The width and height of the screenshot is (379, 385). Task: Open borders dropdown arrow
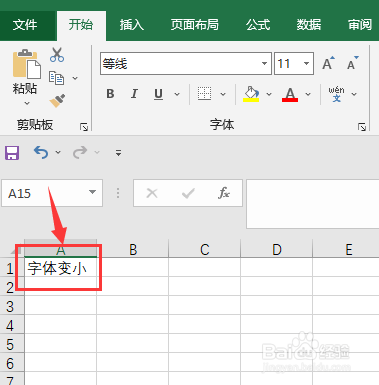223,94
